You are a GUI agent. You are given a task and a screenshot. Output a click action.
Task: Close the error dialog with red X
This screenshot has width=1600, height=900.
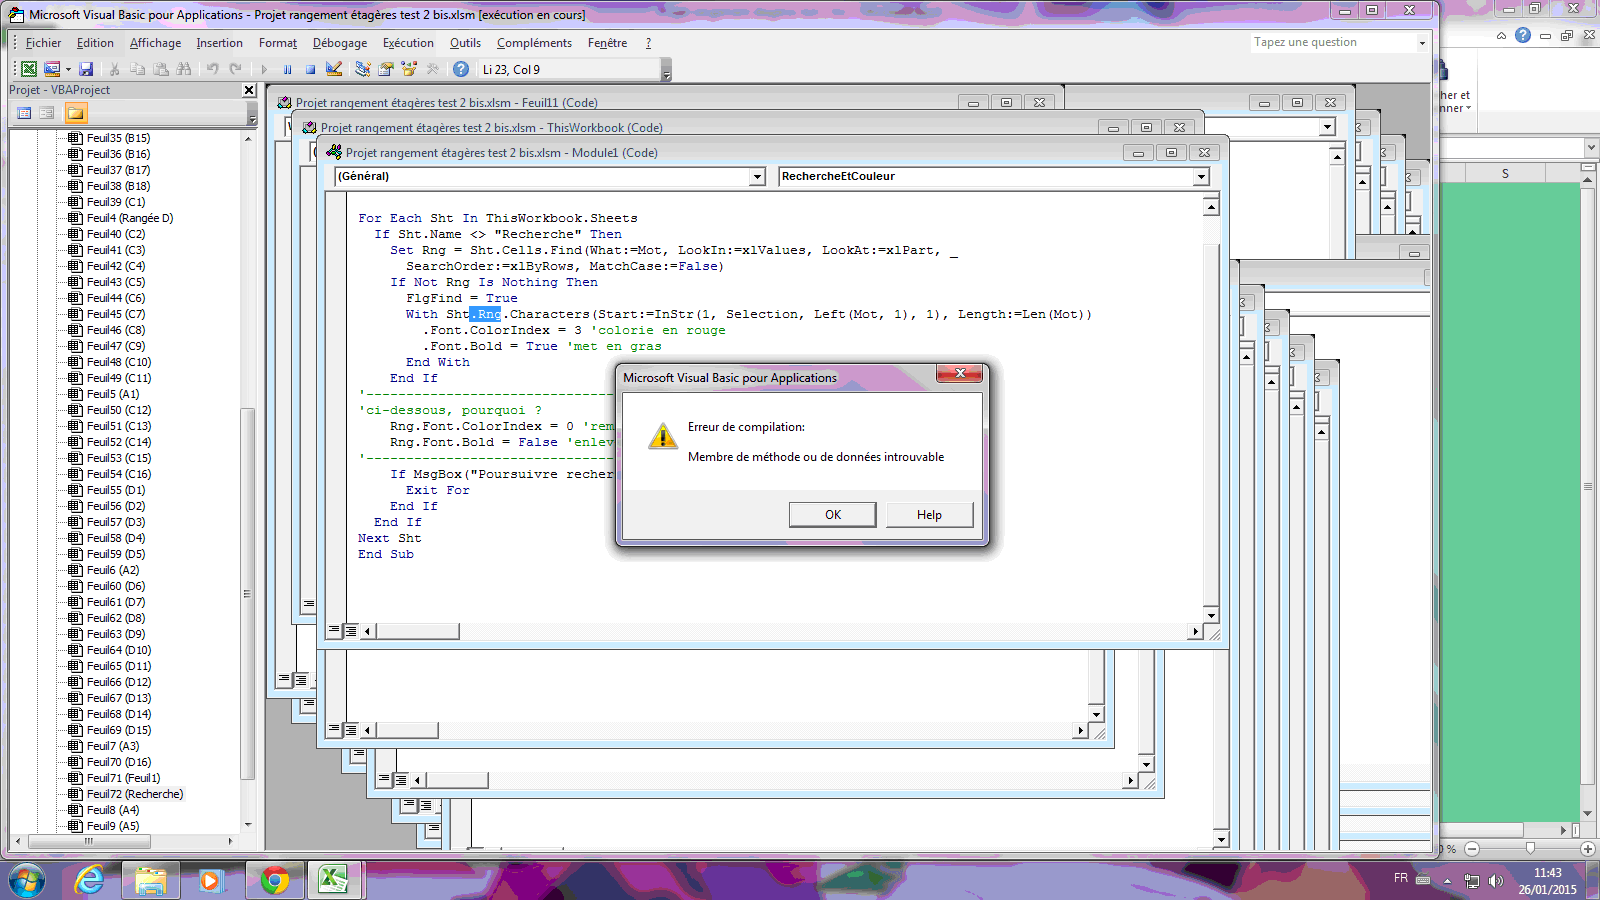(960, 373)
